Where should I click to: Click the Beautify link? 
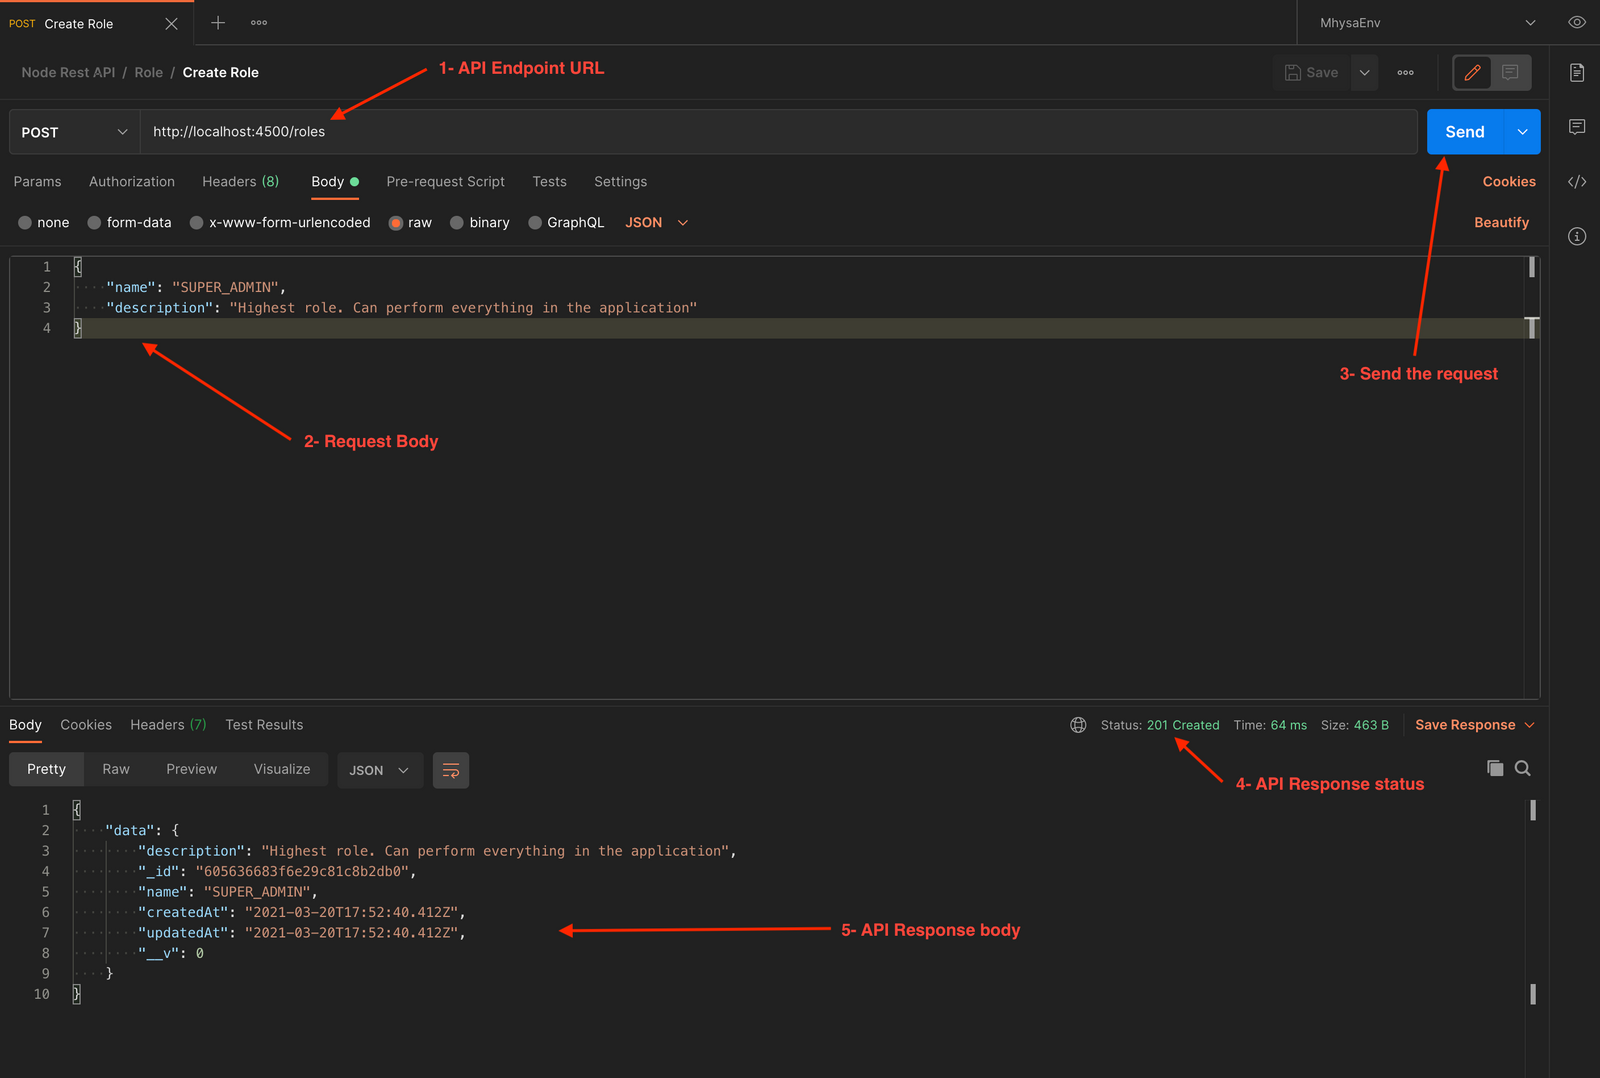(x=1501, y=223)
